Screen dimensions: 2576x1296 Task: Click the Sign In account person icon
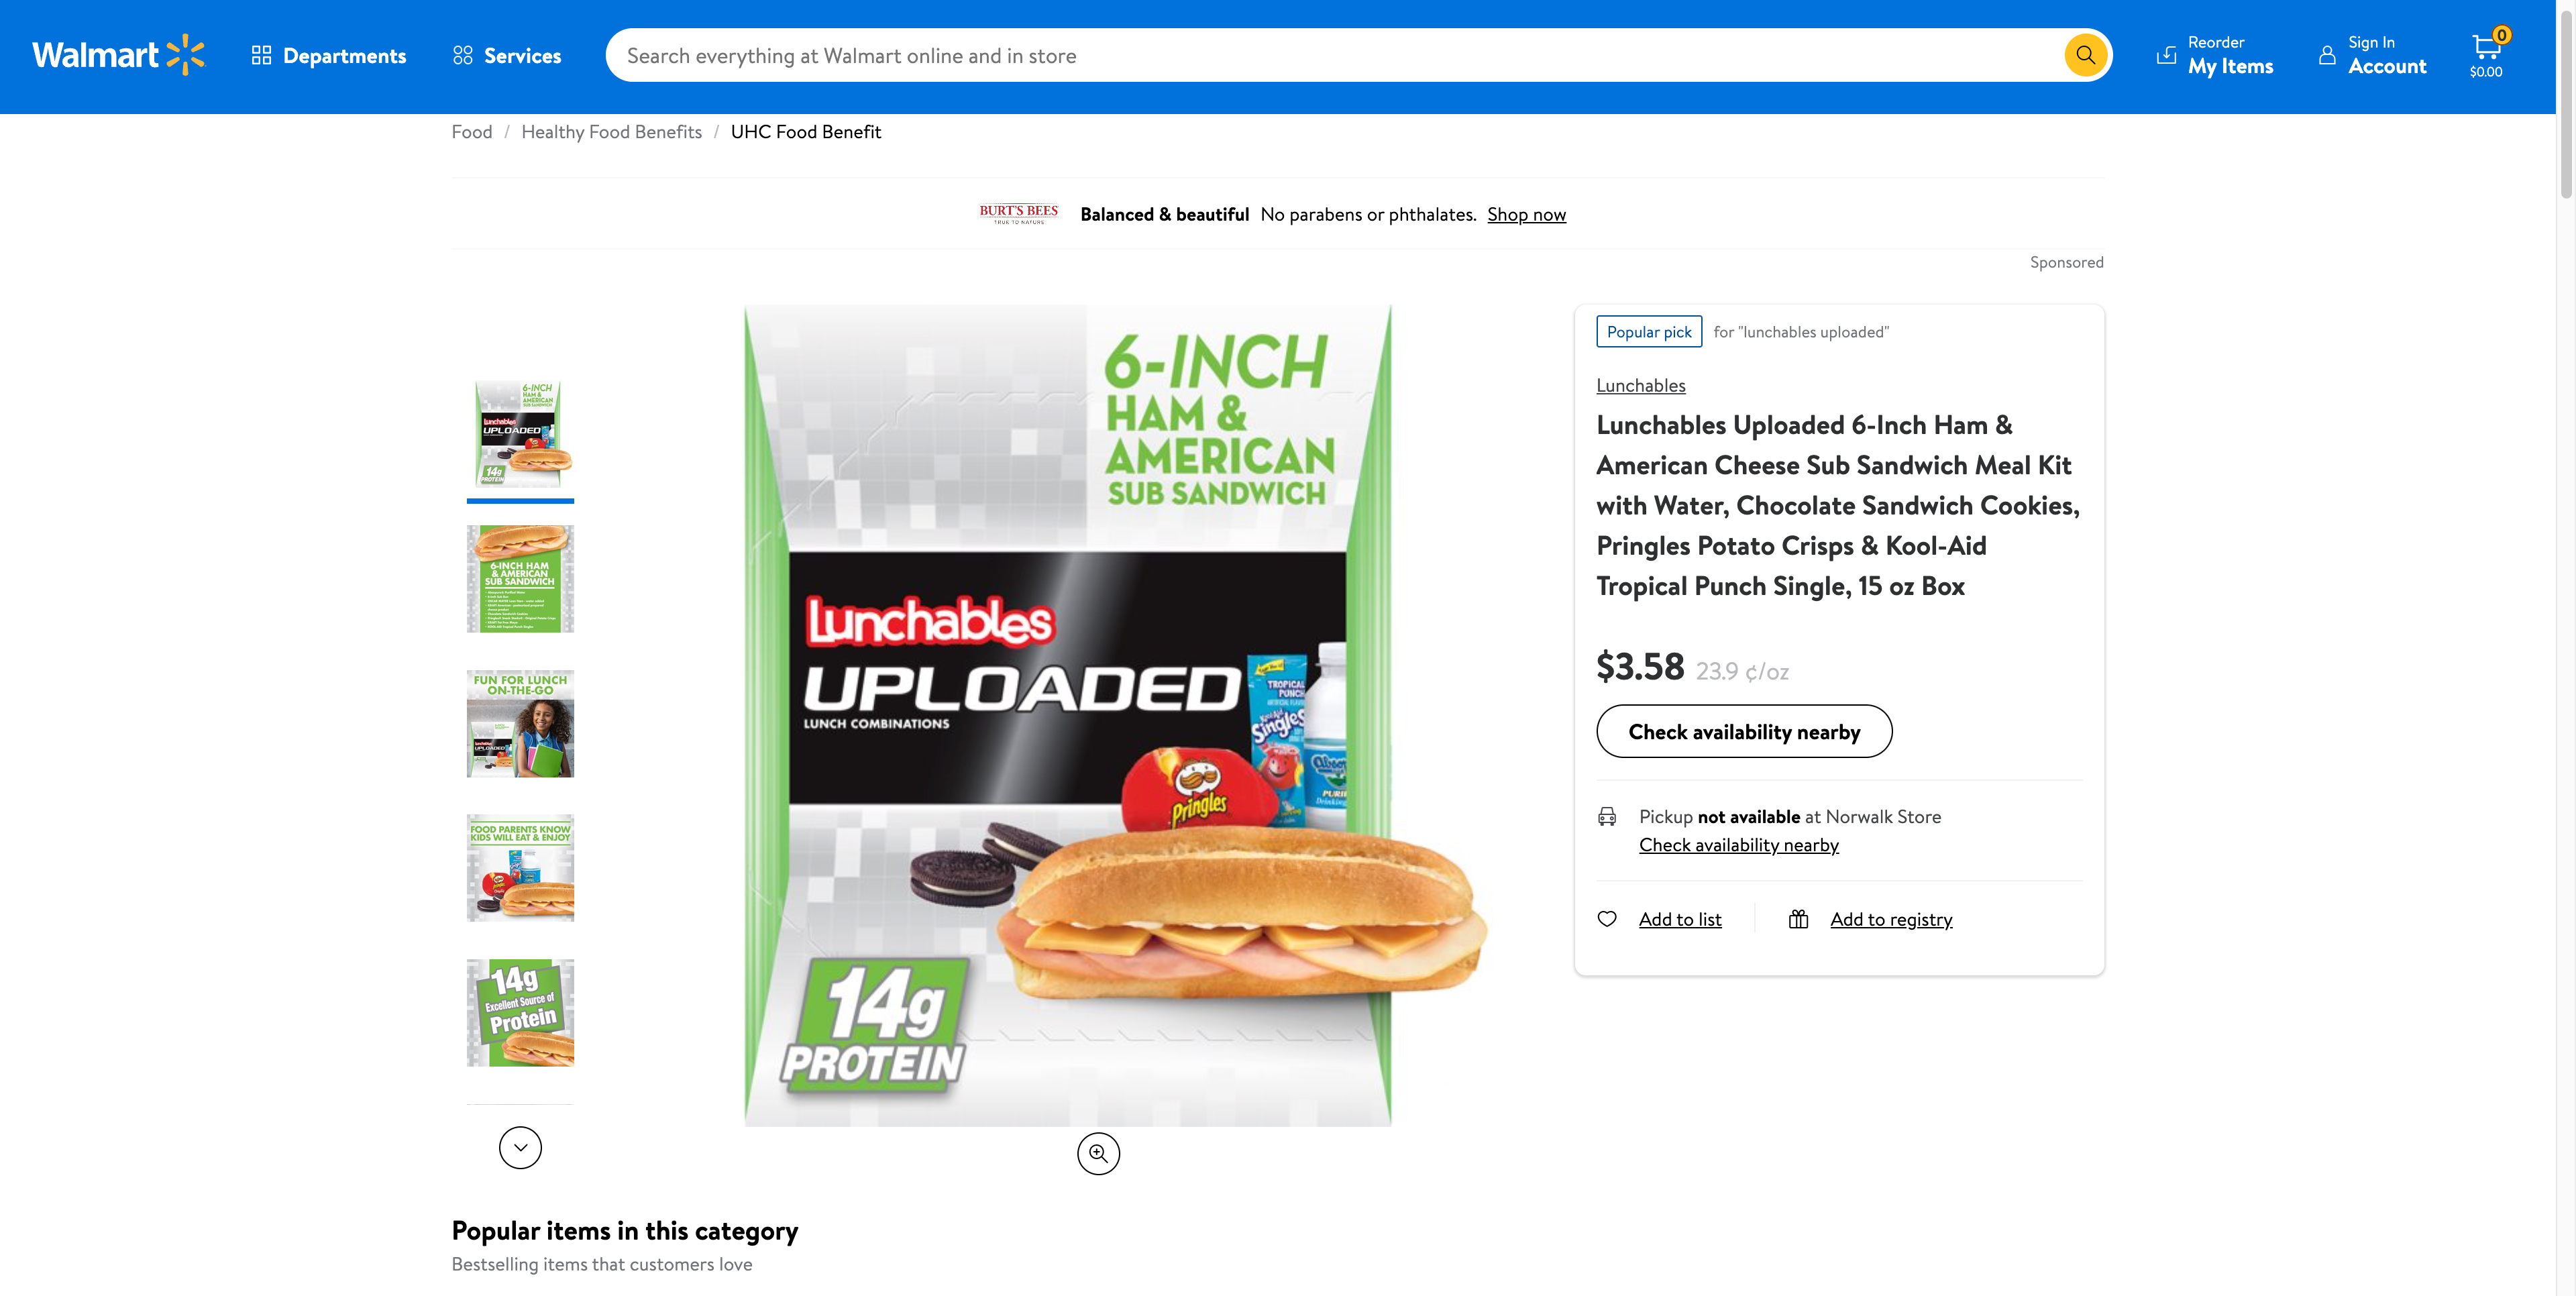[x=2327, y=55]
